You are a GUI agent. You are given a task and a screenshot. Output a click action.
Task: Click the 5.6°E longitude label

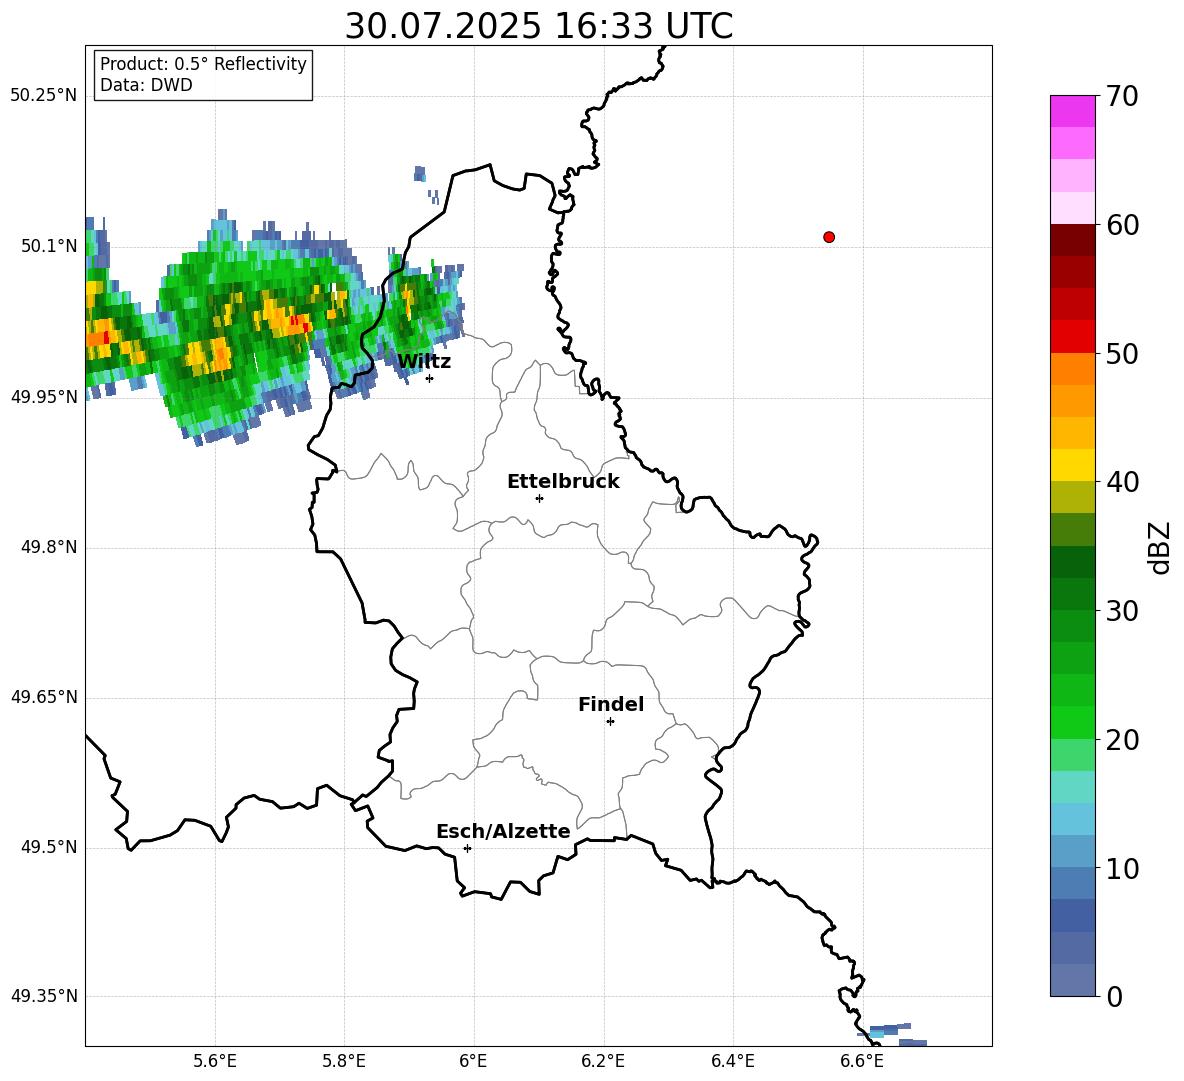tap(215, 1061)
